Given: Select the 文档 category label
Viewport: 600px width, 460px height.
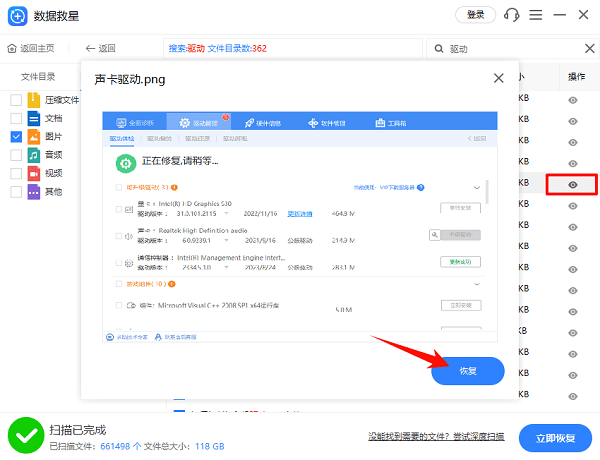Looking at the screenshot, I should [x=54, y=118].
